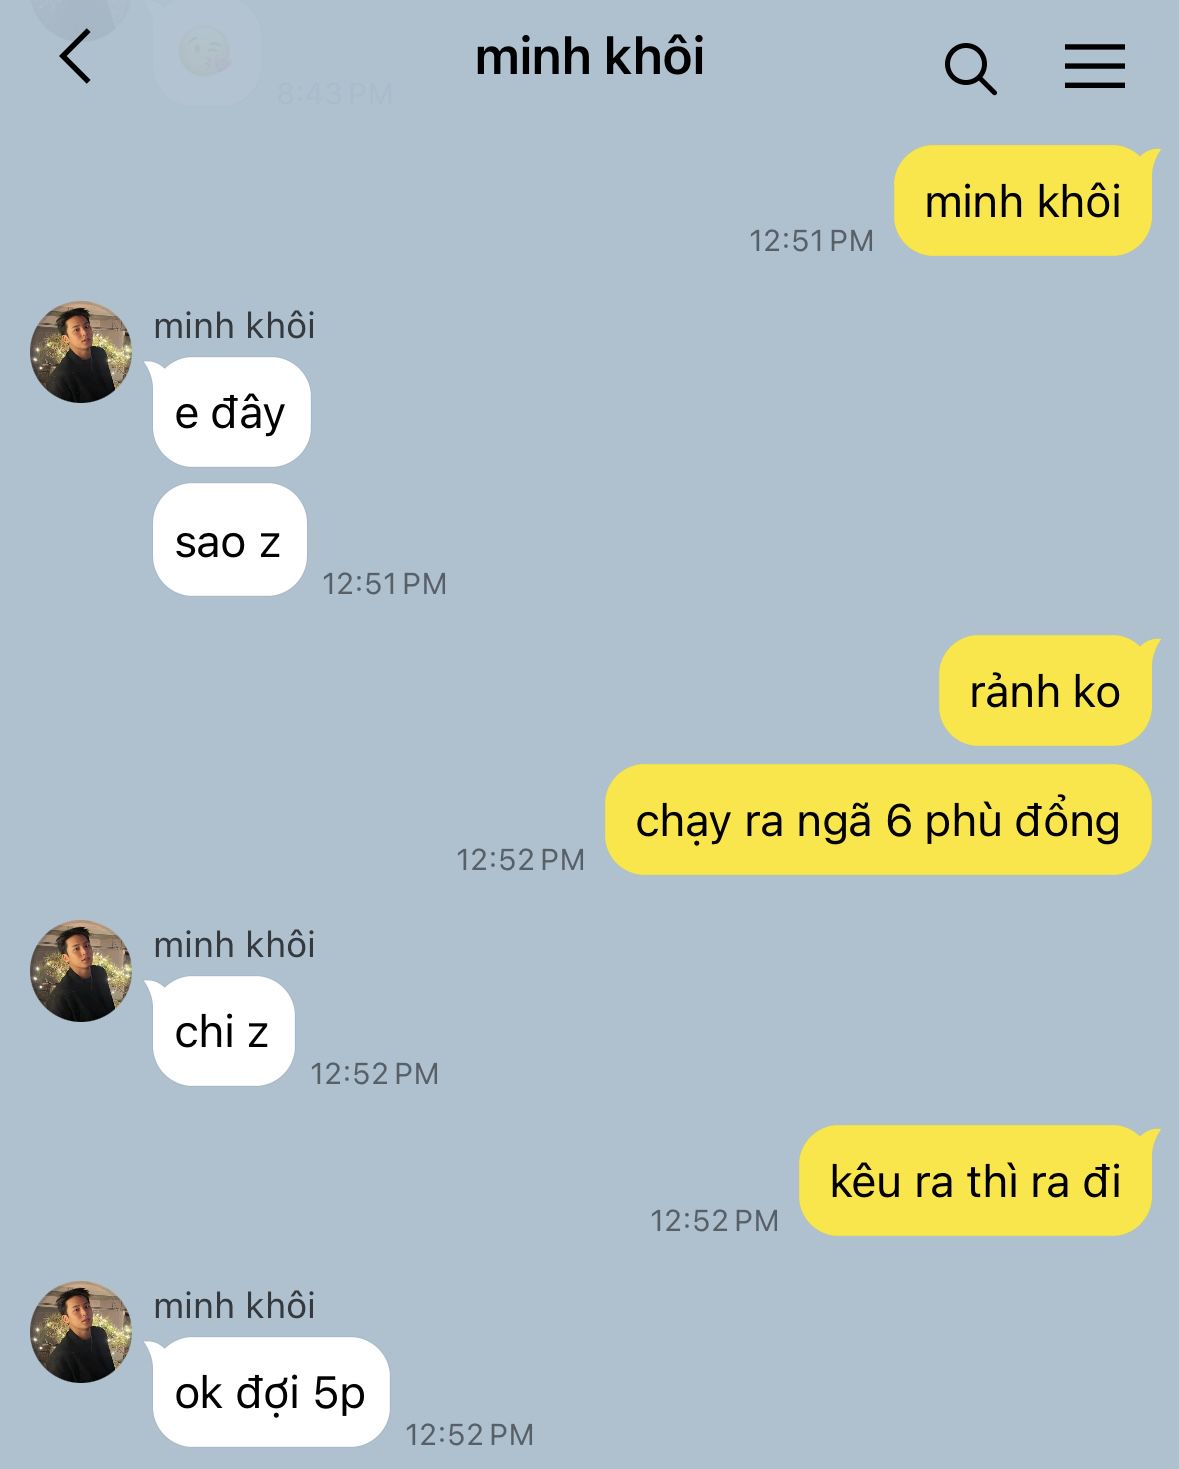The width and height of the screenshot is (1179, 1469).
Task: Select the "rảnh ko" sent bubble
Action: [x=1046, y=691]
